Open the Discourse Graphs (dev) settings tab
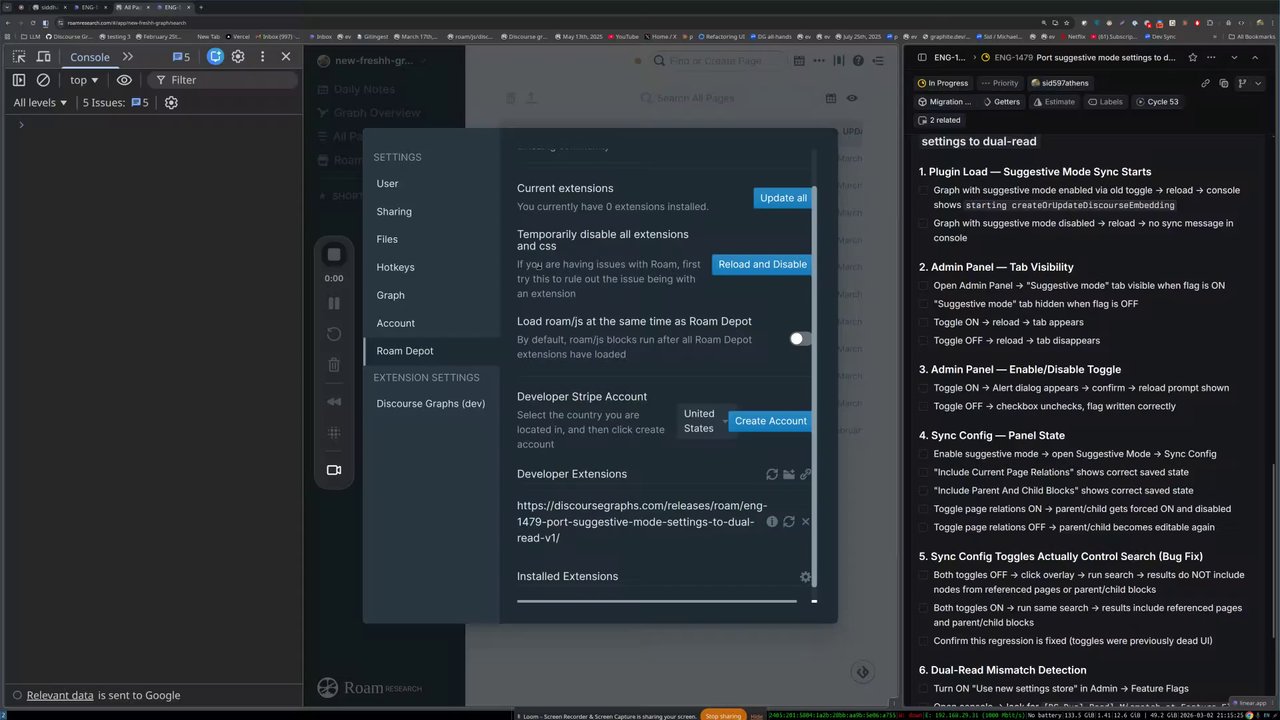This screenshot has height=720, width=1280. 431,404
